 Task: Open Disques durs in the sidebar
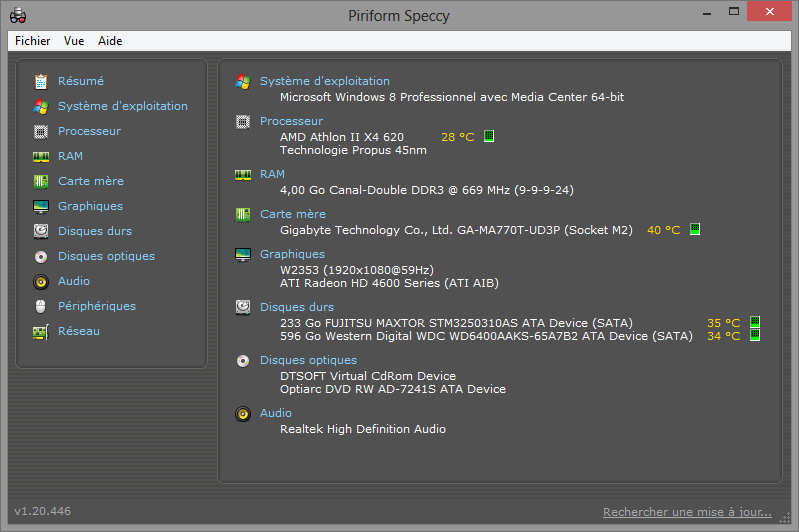(x=95, y=231)
